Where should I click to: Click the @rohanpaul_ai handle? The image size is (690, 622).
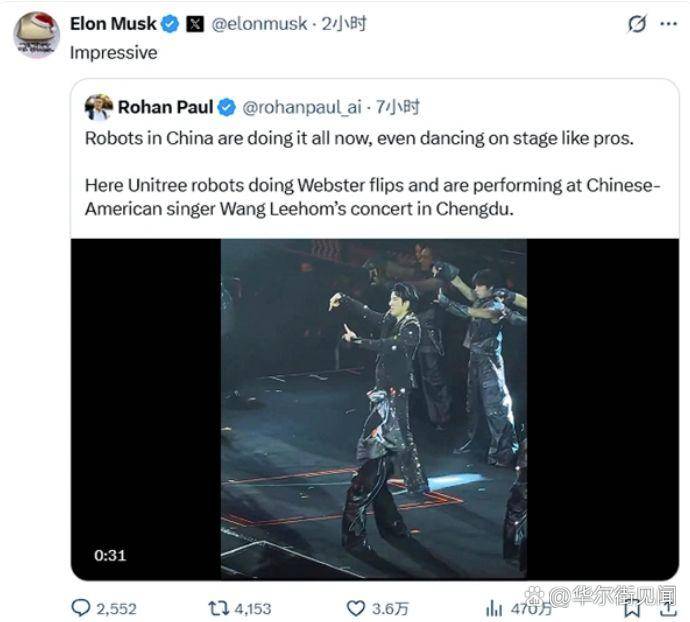point(300,107)
